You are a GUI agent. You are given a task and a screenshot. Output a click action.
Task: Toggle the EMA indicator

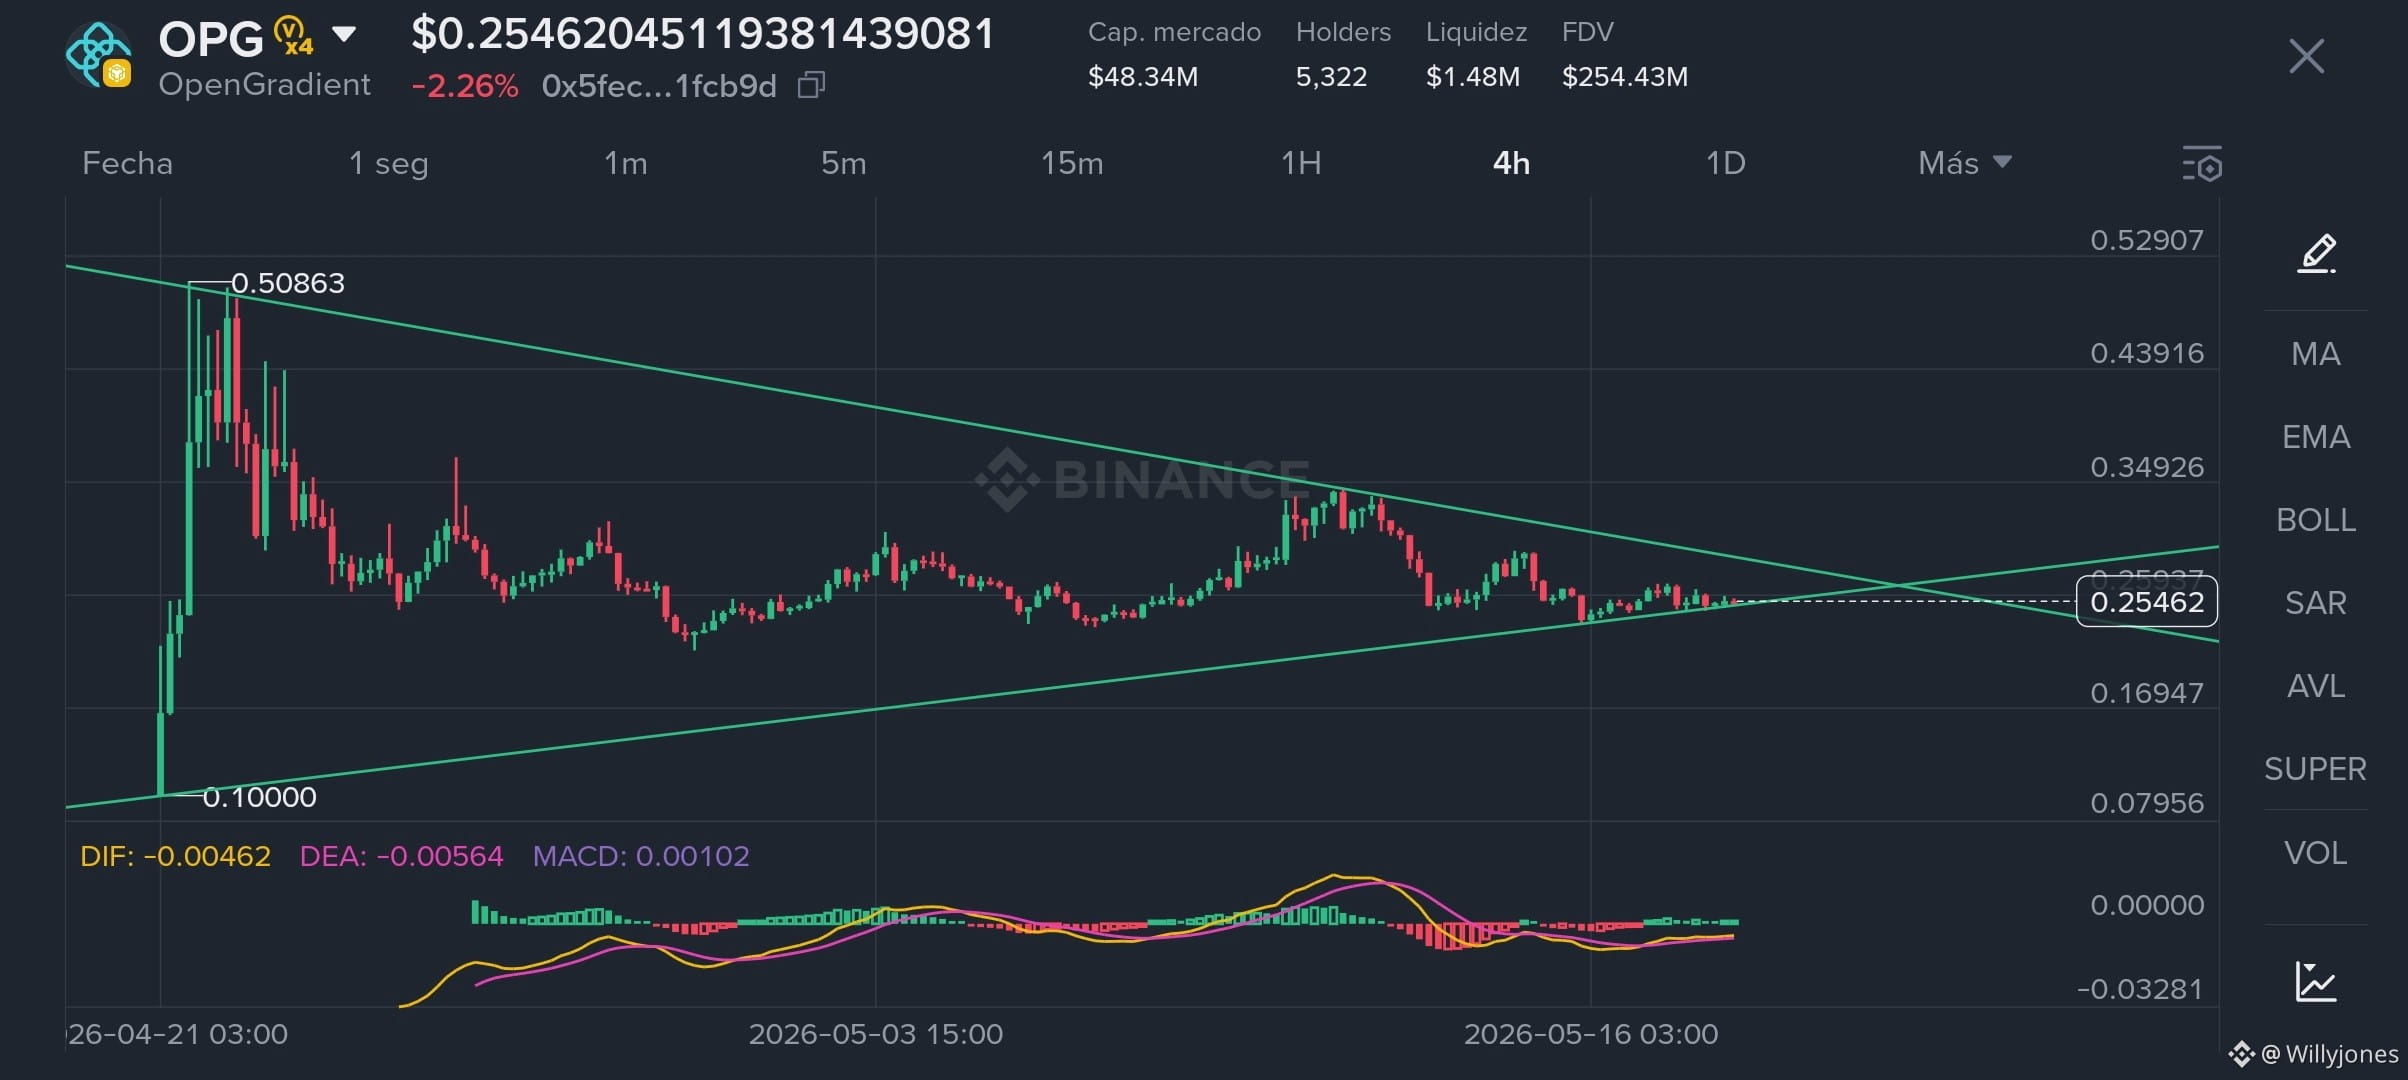click(2316, 437)
